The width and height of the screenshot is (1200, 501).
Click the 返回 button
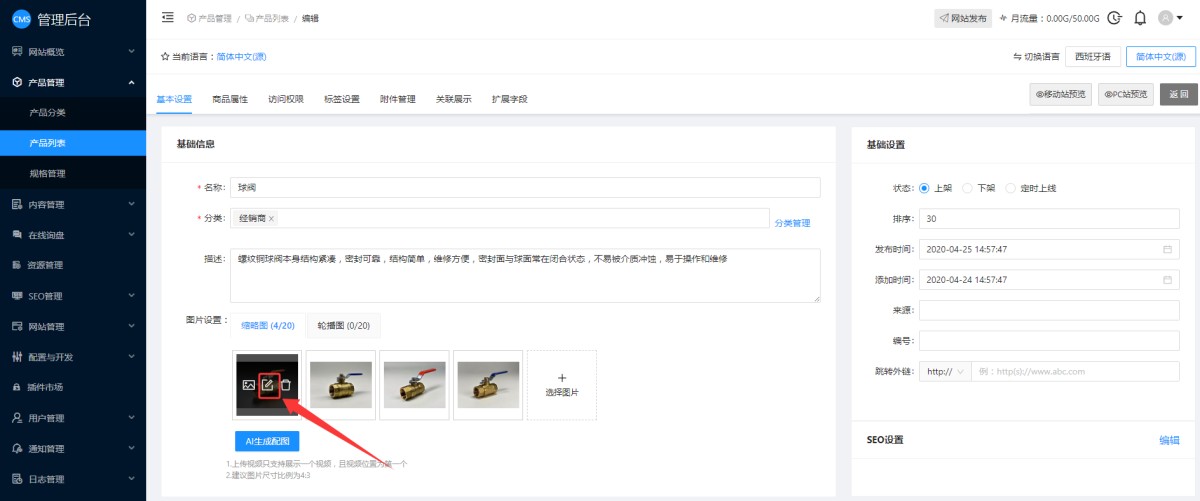1179,94
